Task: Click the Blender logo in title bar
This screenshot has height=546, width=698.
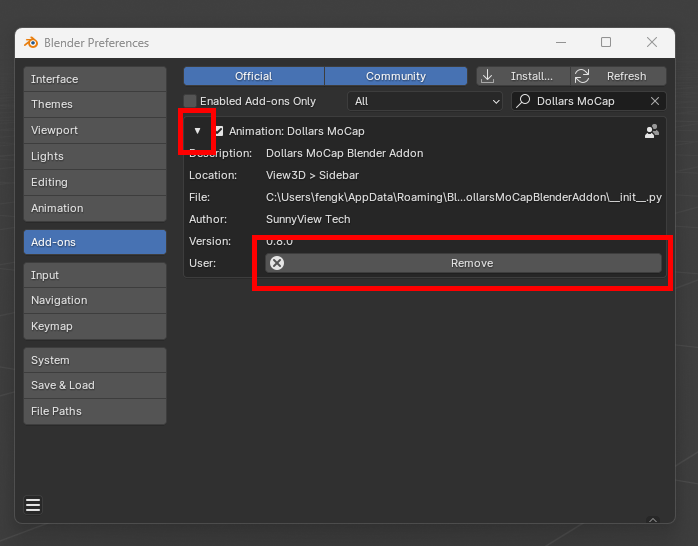Action: point(31,43)
